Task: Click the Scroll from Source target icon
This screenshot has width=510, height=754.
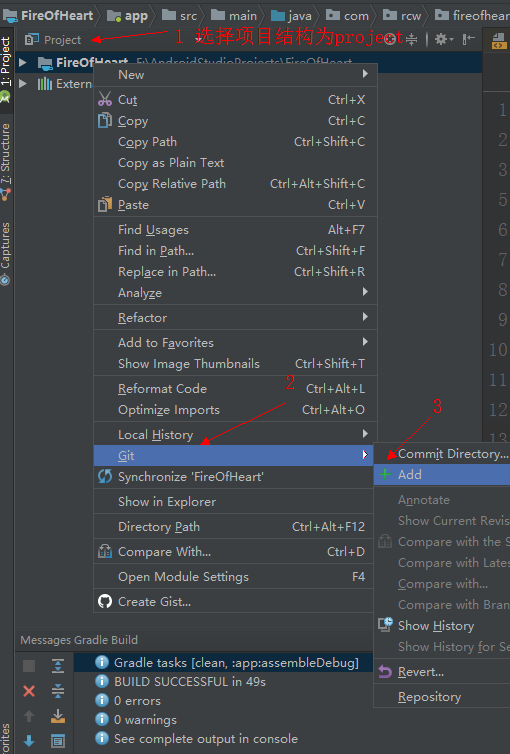Action: pos(390,39)
